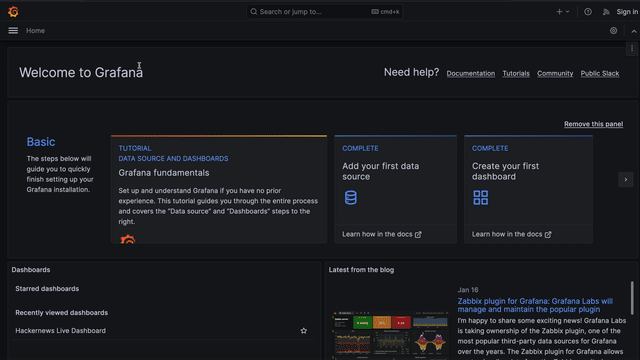This screenshot has width=640, height=360.
Task: Click the 'Starred dashboards' heading
Action: coord(47,289)
